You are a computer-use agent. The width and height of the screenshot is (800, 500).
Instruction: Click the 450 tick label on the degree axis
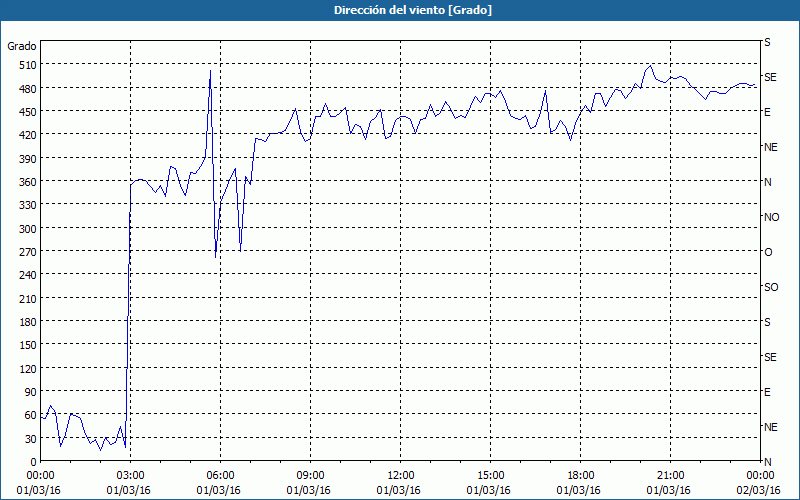pyautogui.click(x=28, y=112)
